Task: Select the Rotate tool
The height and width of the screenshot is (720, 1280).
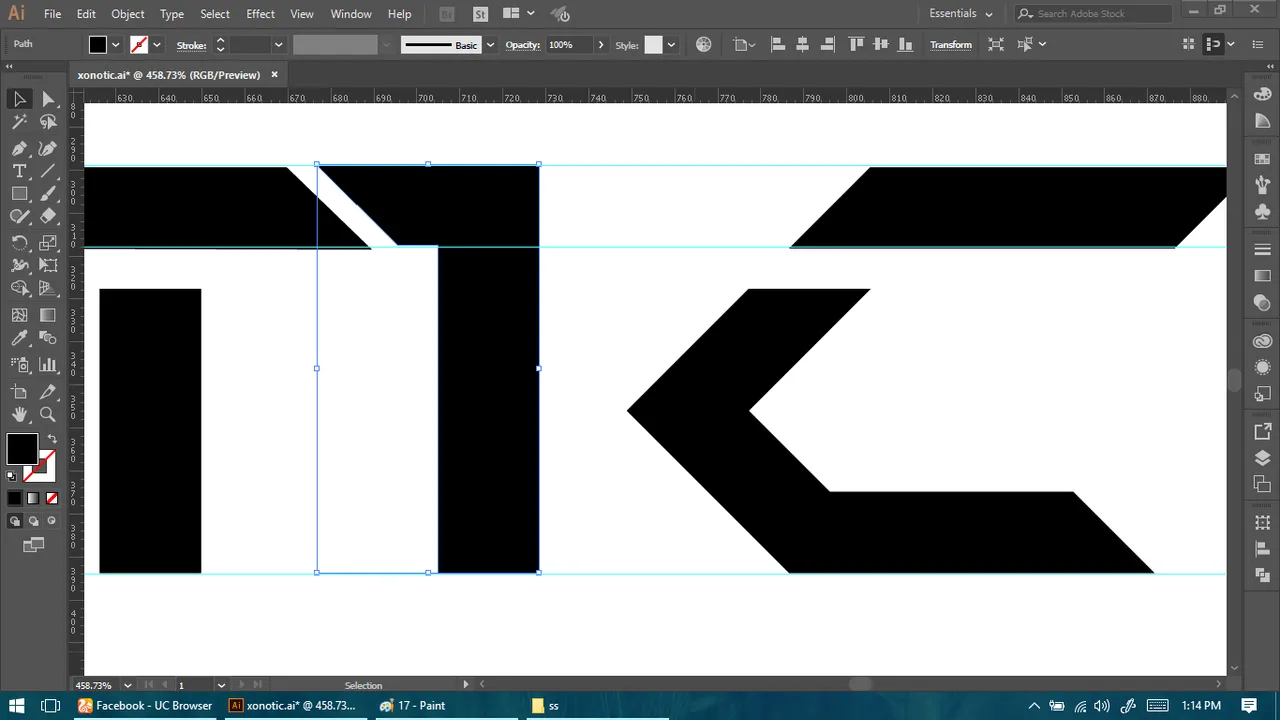Action: click(x=19, y=243)
